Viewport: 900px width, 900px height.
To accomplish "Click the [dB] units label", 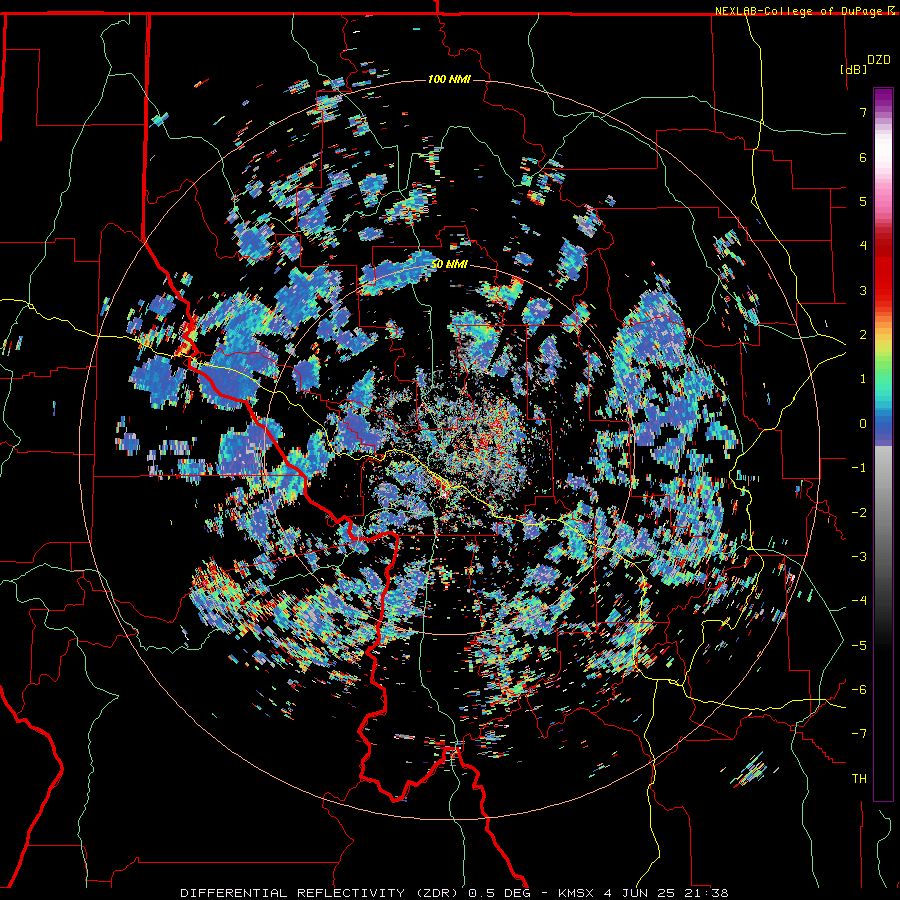I will [853, 69].
